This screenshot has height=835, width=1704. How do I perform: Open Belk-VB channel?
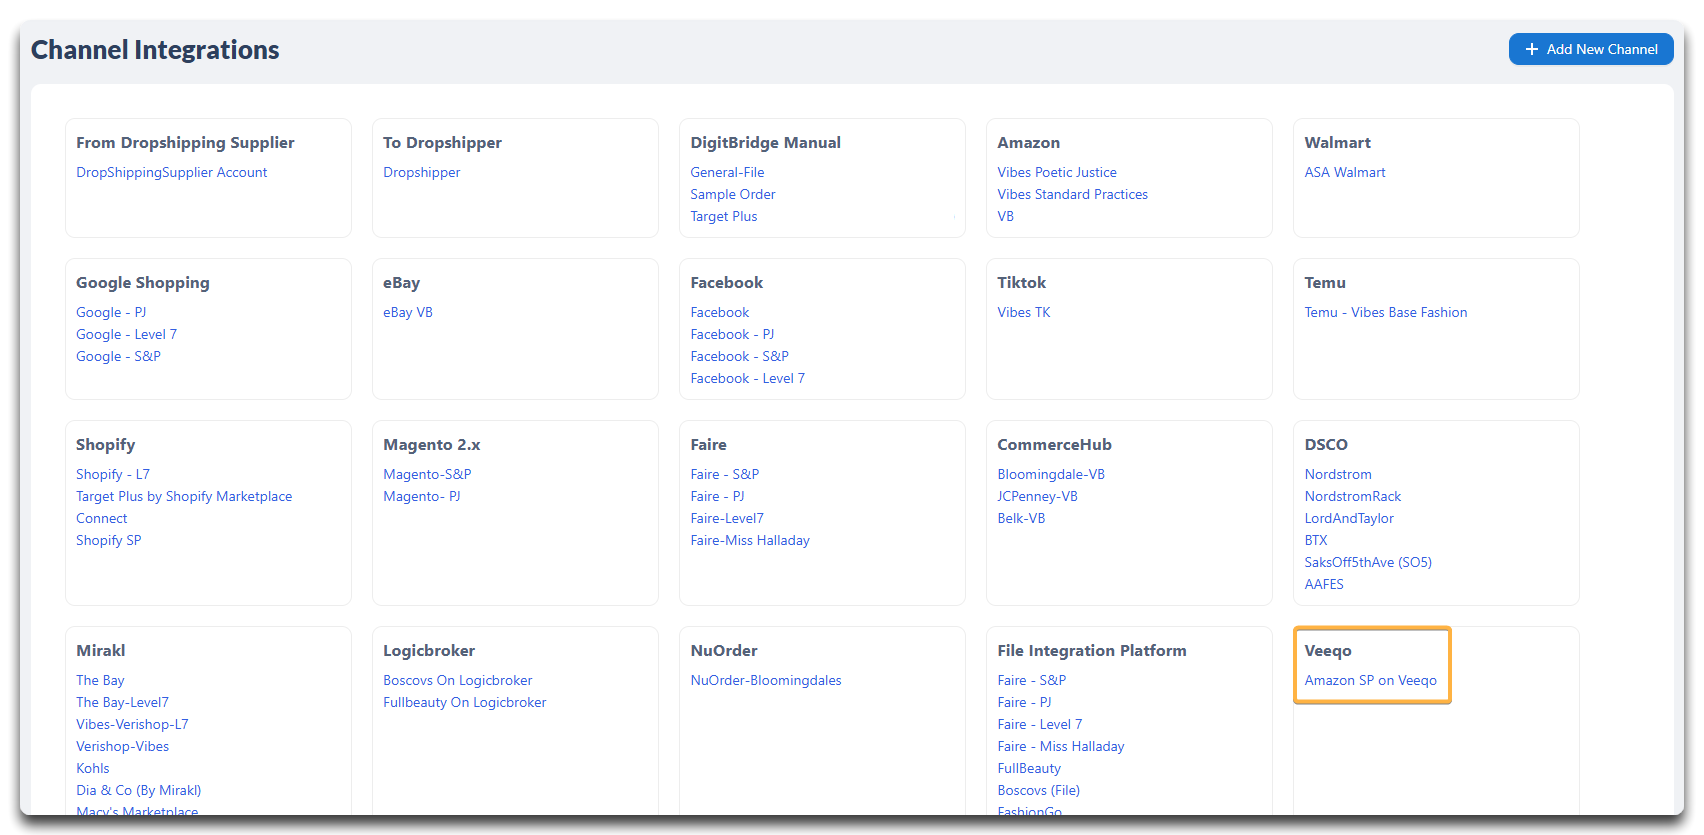tap(1021, 518)
